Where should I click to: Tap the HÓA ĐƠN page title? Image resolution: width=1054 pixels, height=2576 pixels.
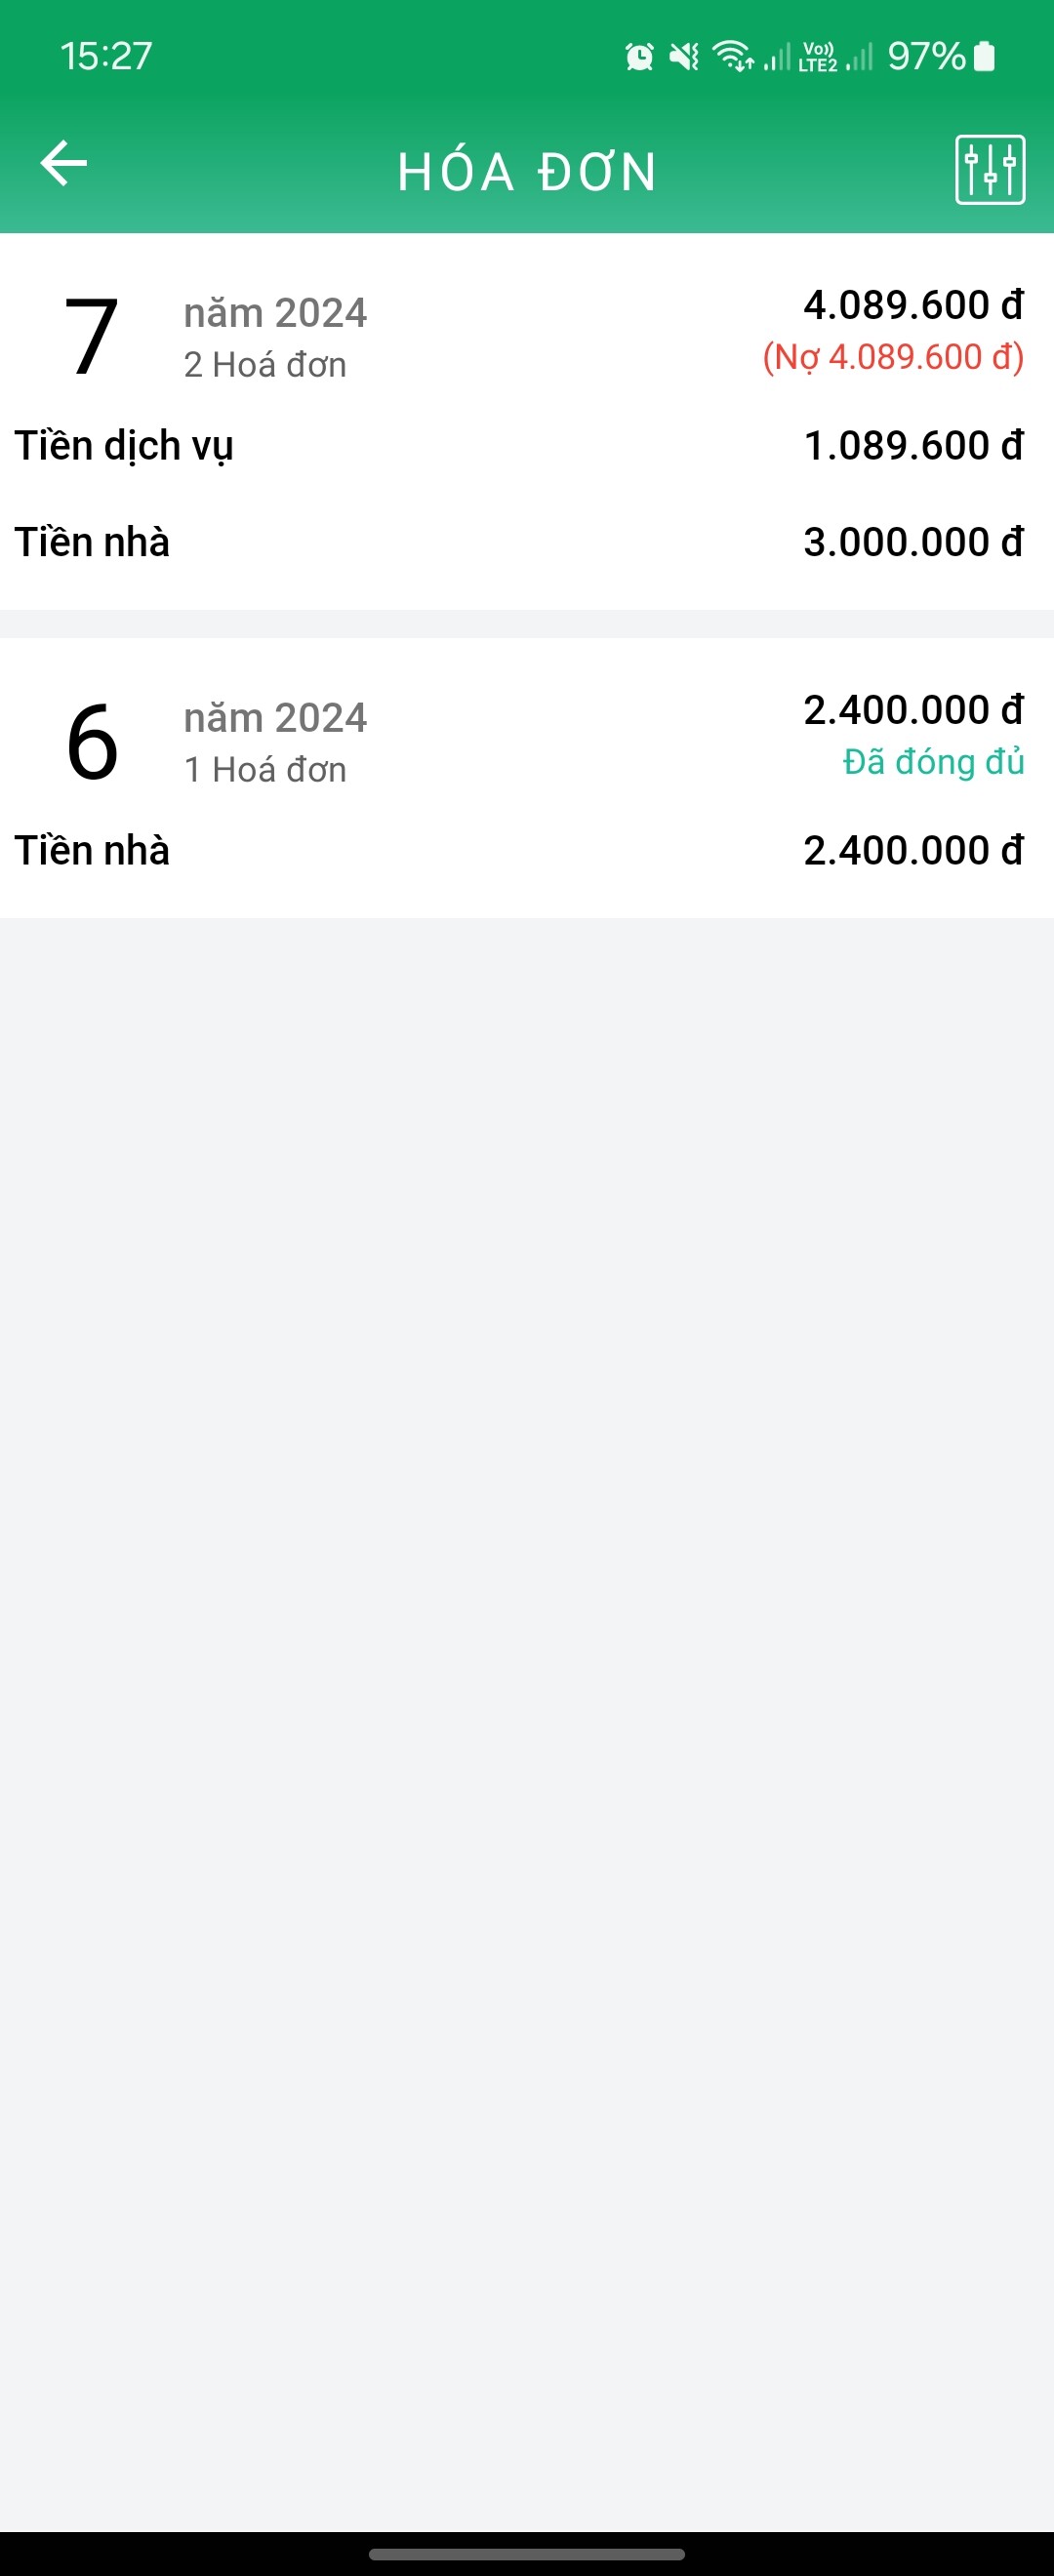pos(527,172)
